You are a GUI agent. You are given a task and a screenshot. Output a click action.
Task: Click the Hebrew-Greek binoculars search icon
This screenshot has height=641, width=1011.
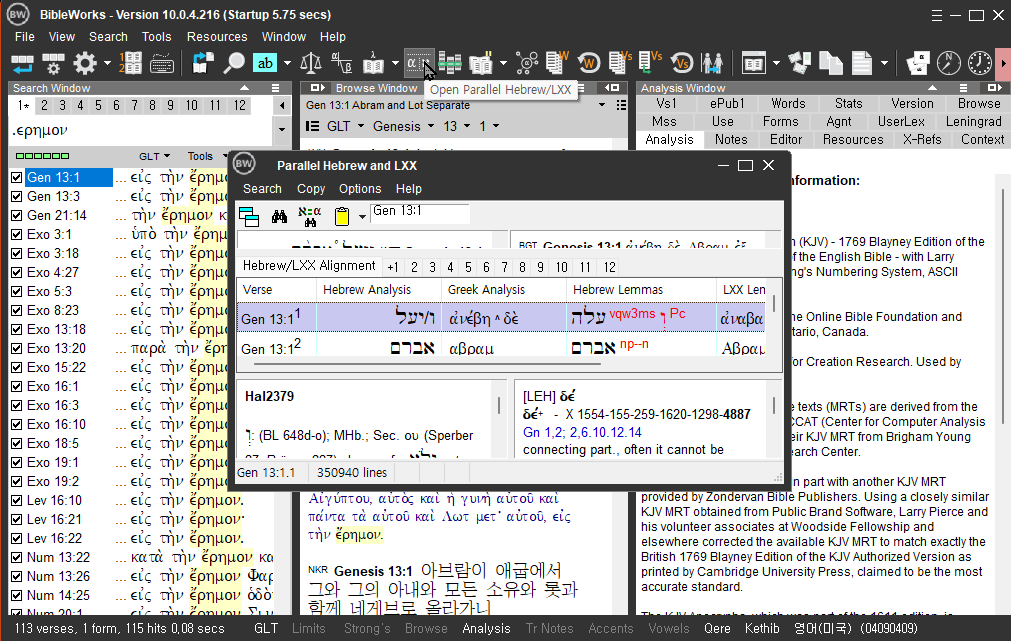click(310, 217)
